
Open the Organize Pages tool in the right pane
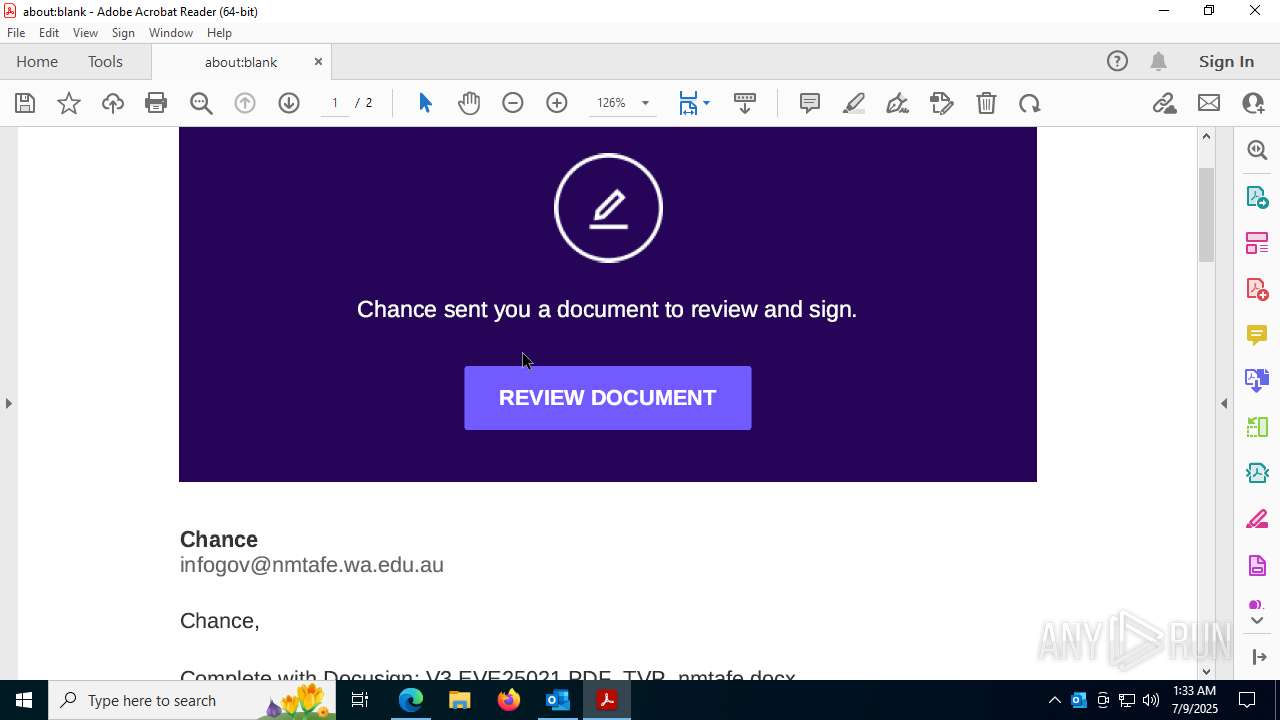pyautogui.click(x=1257, y=243)
